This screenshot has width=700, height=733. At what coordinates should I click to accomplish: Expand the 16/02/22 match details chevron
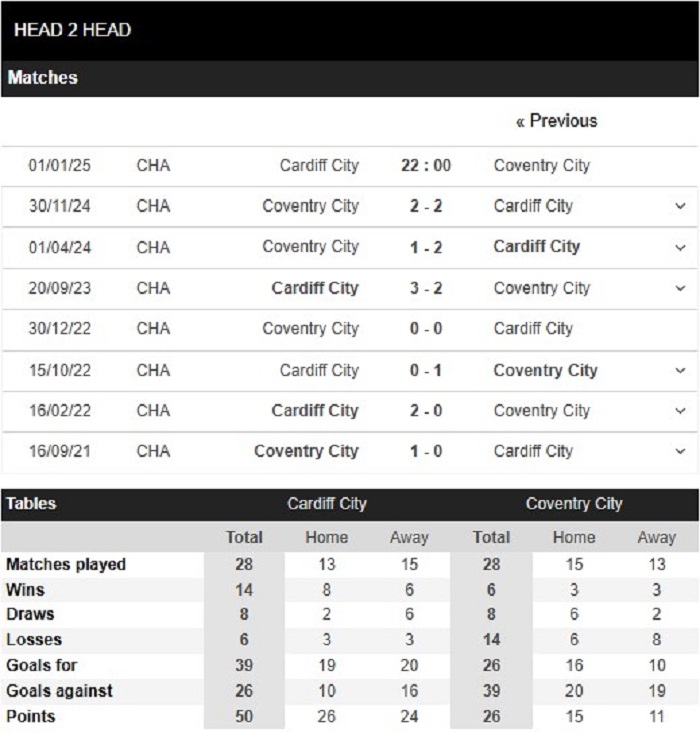680,411
